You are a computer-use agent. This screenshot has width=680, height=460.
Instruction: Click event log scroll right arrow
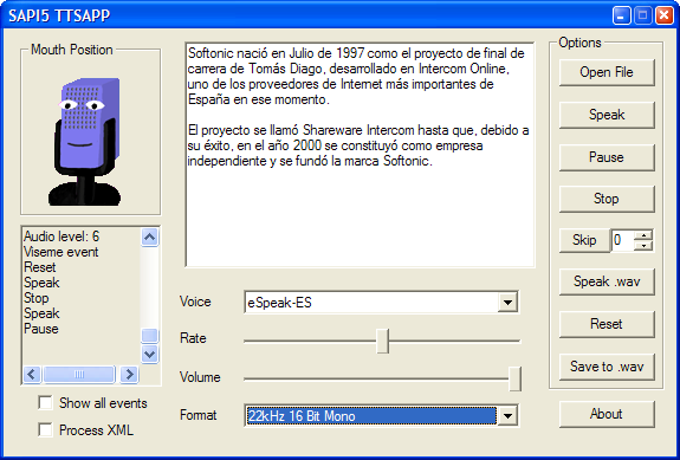[129, 374]
